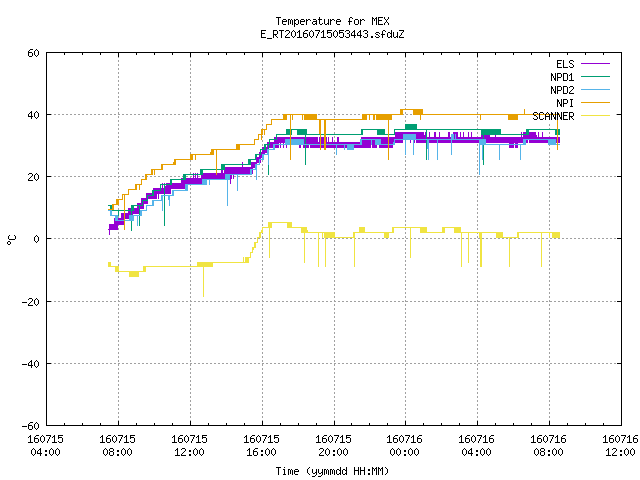Click the x-axis tick label 160716 08:00

549,446
